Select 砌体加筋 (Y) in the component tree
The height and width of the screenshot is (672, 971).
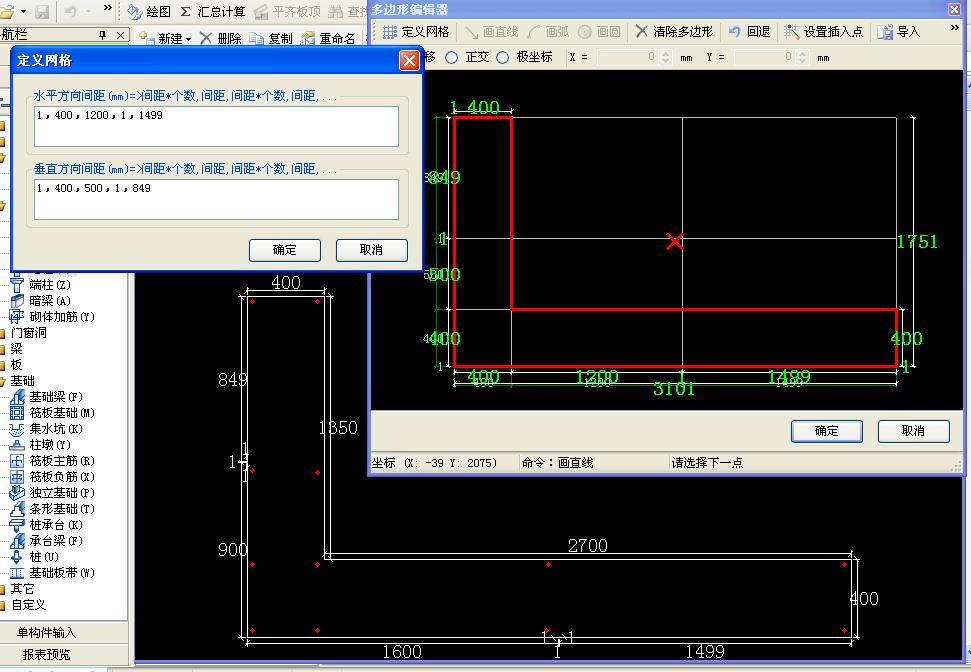tap(62, 317)
